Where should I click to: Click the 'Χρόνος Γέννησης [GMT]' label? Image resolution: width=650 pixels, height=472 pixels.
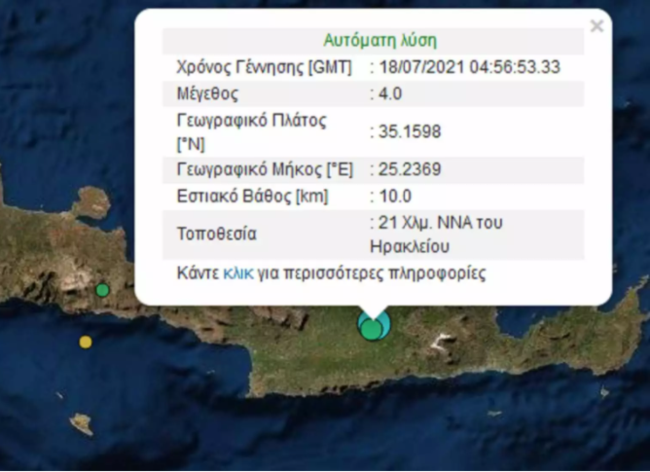[264, 67]
